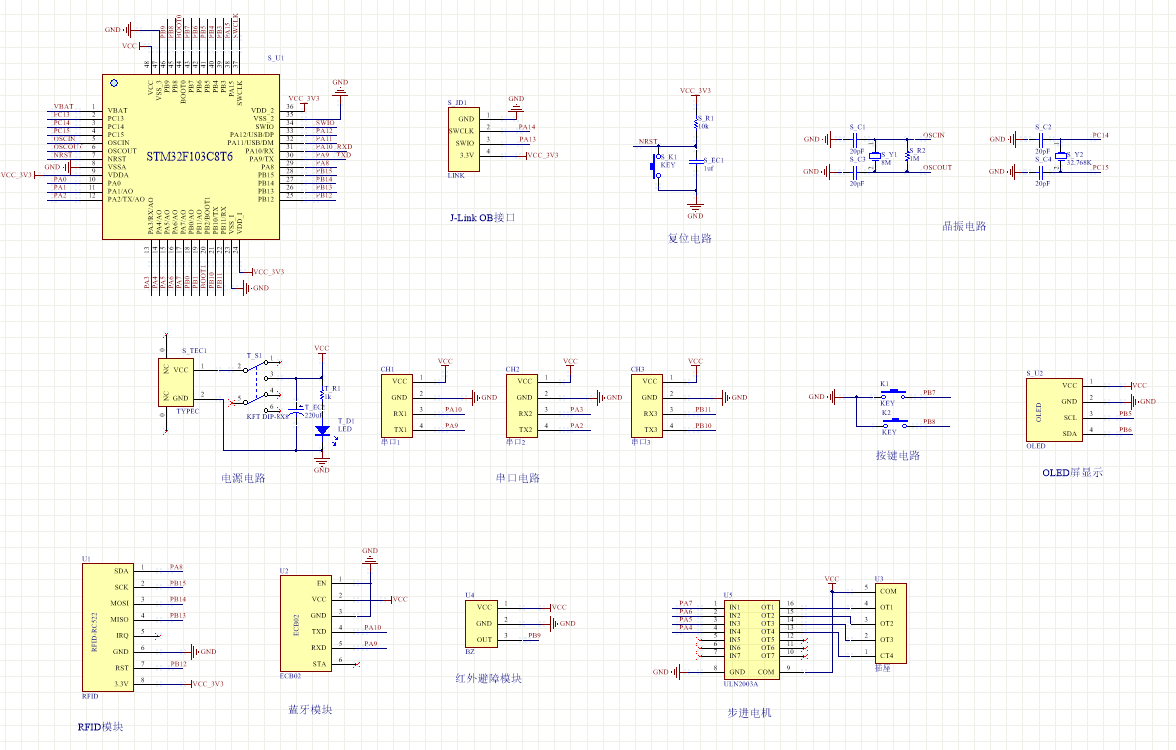Select the STM32F103C8T6 microcontroller symbol
Image resolution: width=1176 pixels, height=750 pixels.
click(x=190, y=157)
